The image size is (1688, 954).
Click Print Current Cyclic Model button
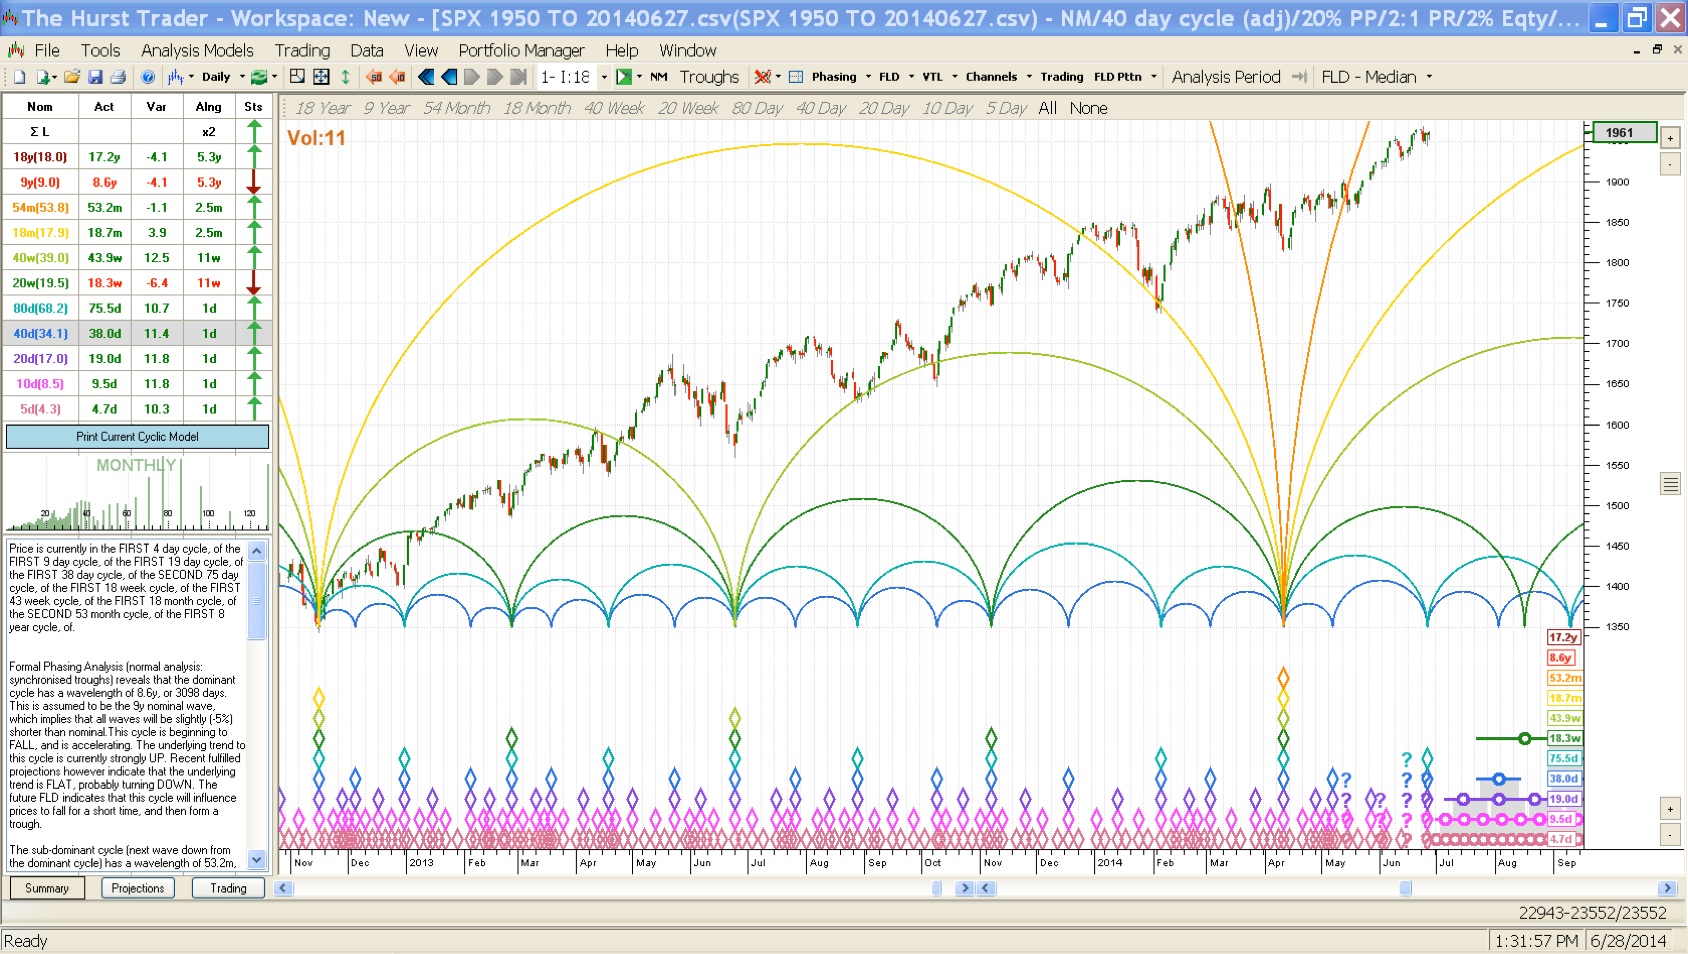point(137,437)
